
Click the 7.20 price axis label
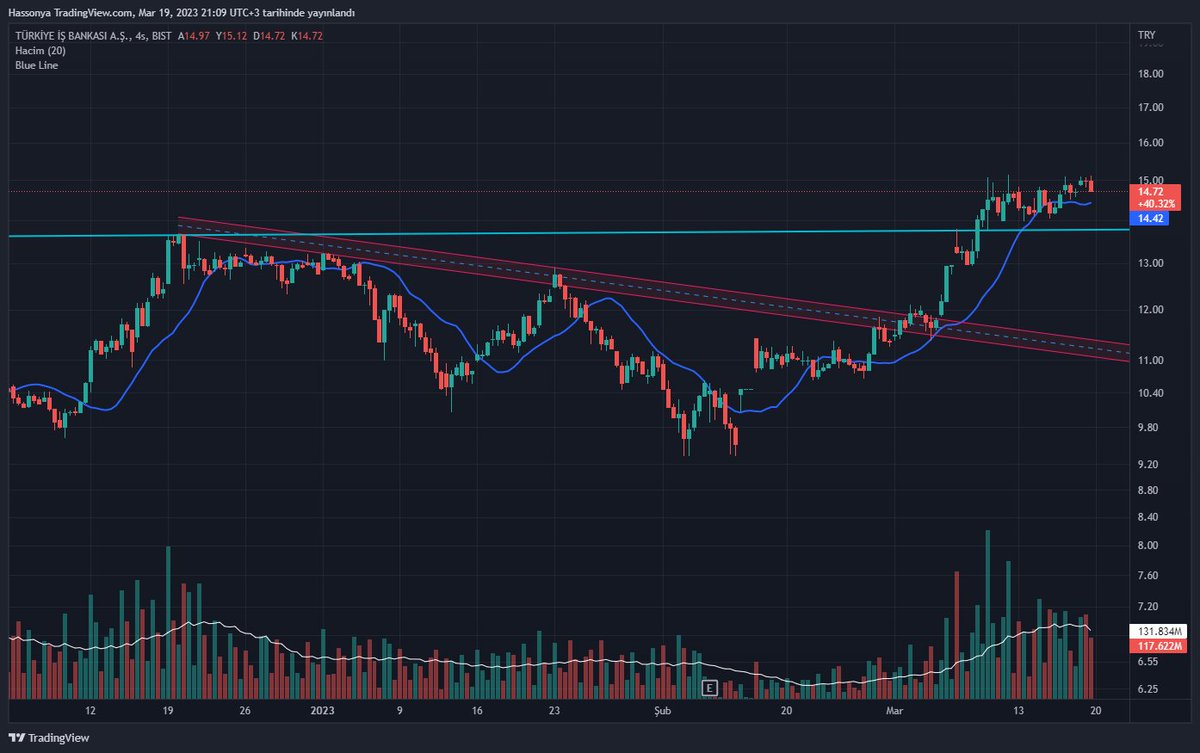click(x=1148, y=607)
